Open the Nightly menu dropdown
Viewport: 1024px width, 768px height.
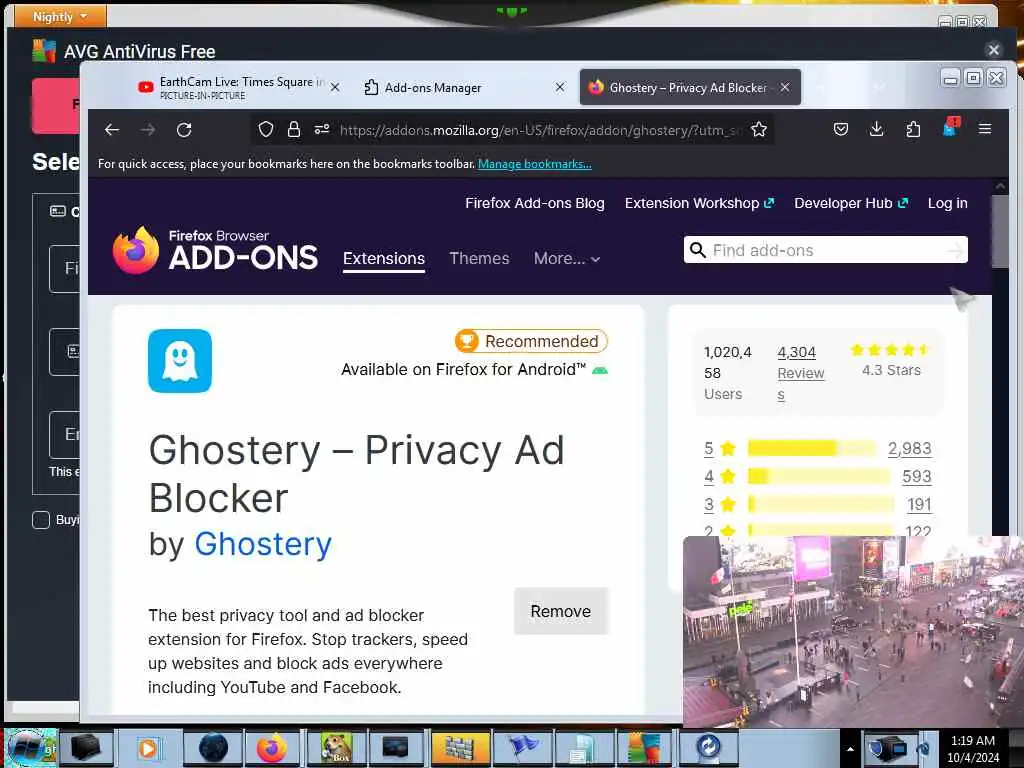coord(60,16)
